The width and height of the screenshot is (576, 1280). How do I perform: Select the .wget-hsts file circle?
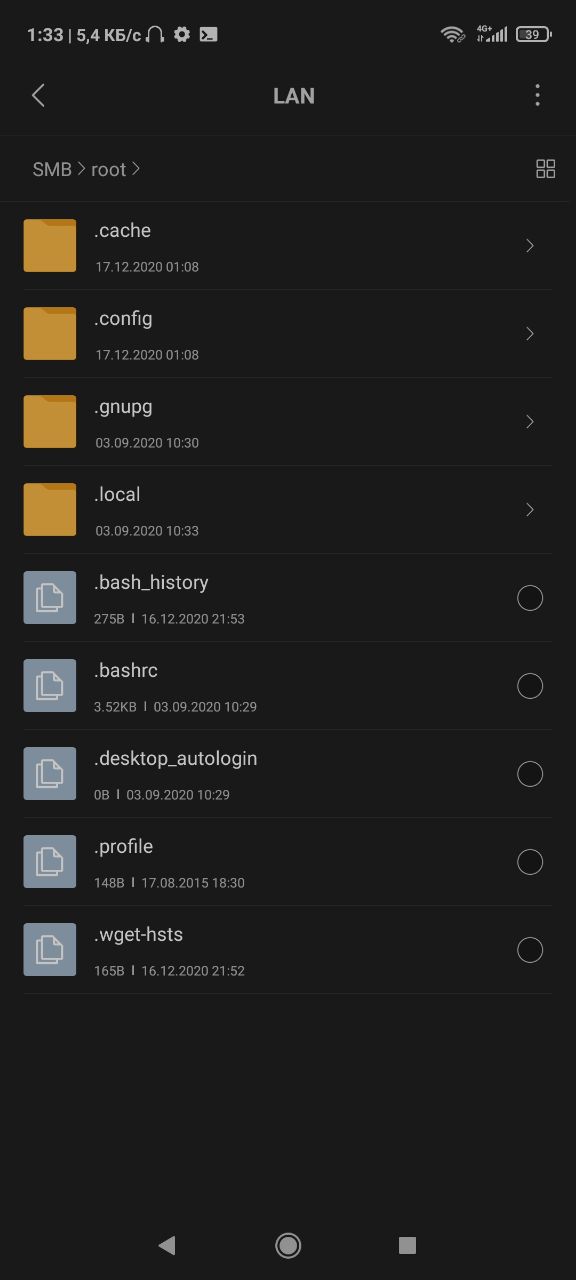(530, 950)
